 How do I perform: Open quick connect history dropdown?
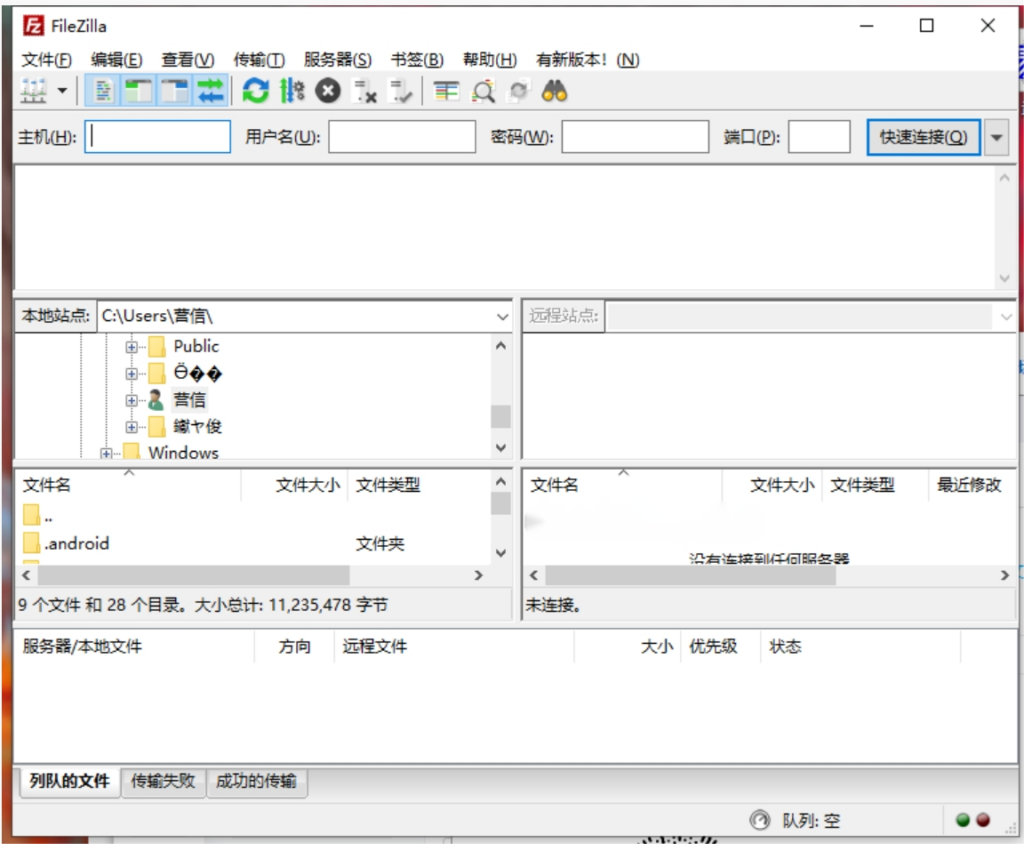click(x=996, y=137)
